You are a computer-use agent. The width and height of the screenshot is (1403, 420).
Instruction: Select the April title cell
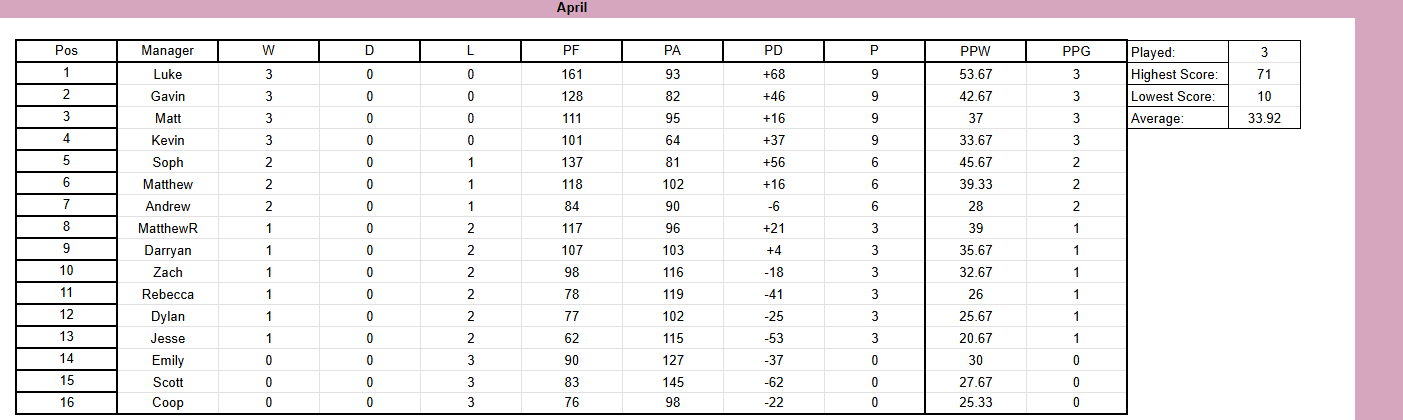click(572, 8)
